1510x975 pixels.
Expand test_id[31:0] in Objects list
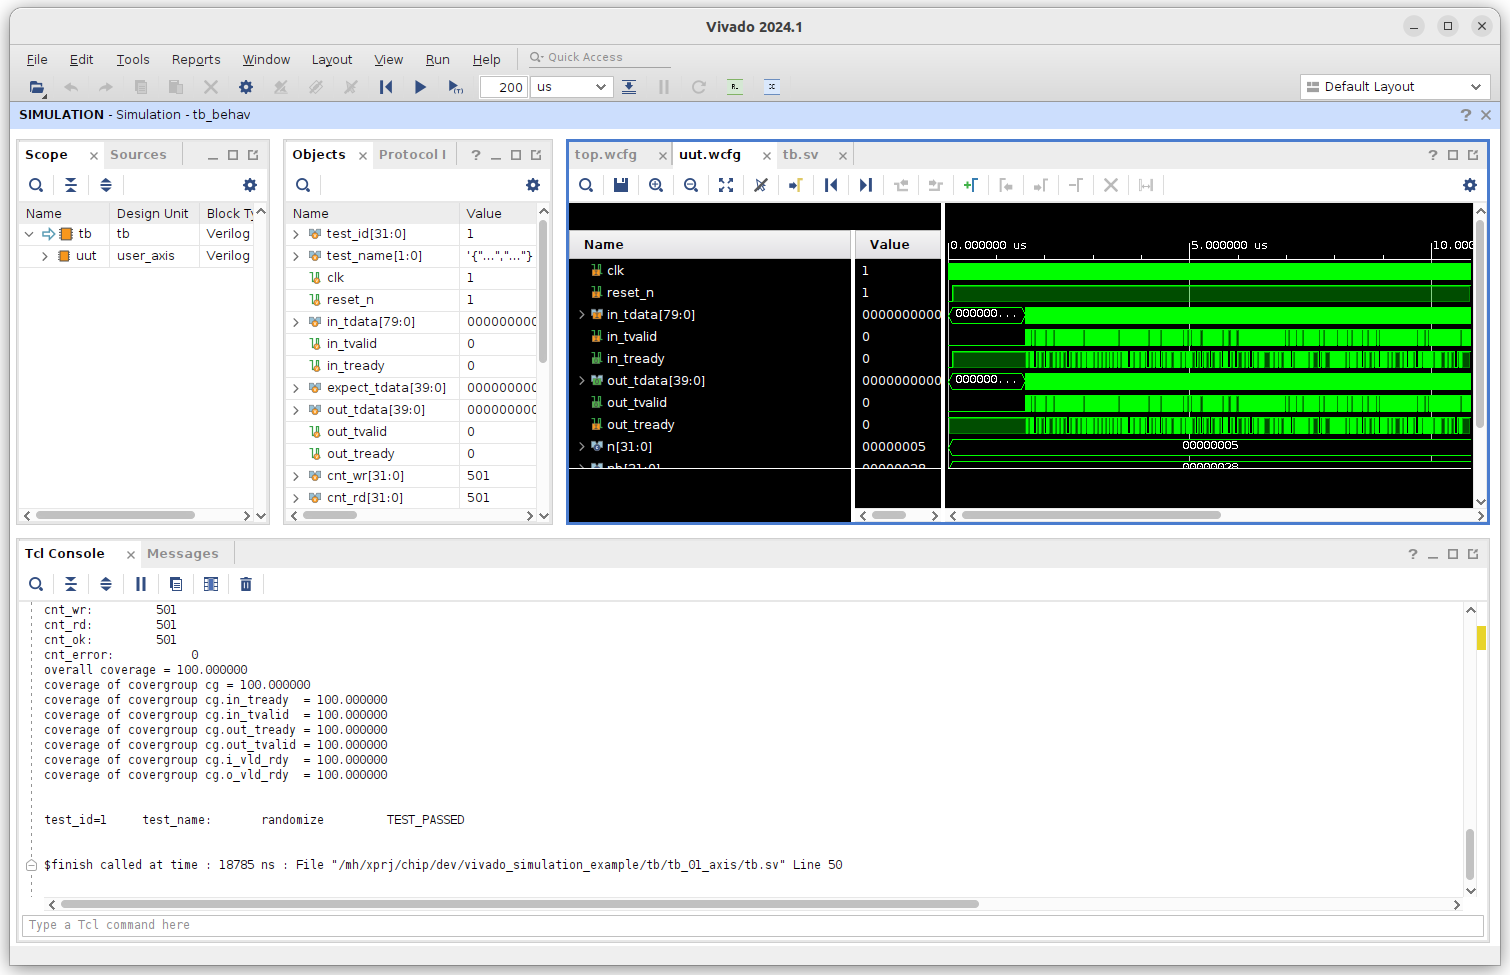click(296, 234)
